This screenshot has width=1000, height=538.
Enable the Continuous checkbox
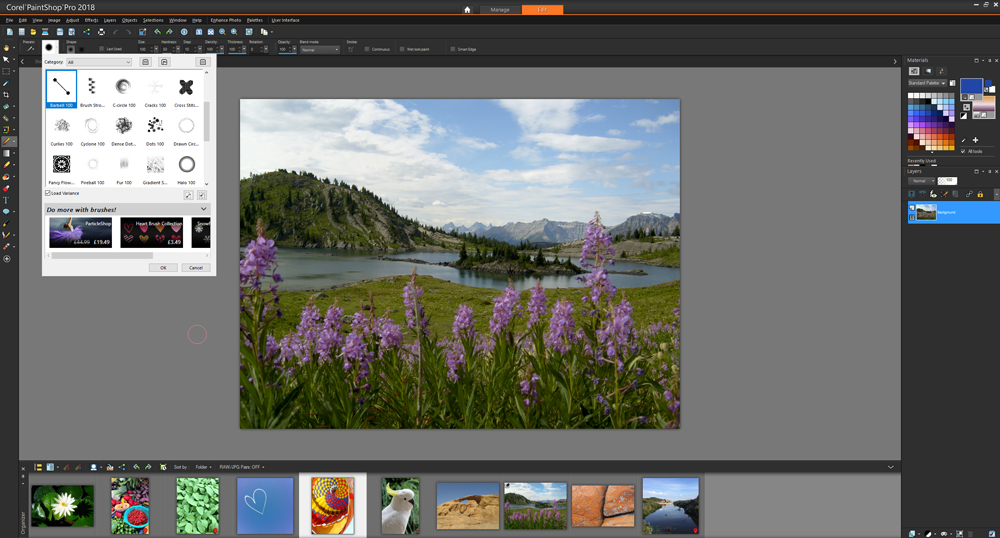pyautogui.click(x=367, y=49)
